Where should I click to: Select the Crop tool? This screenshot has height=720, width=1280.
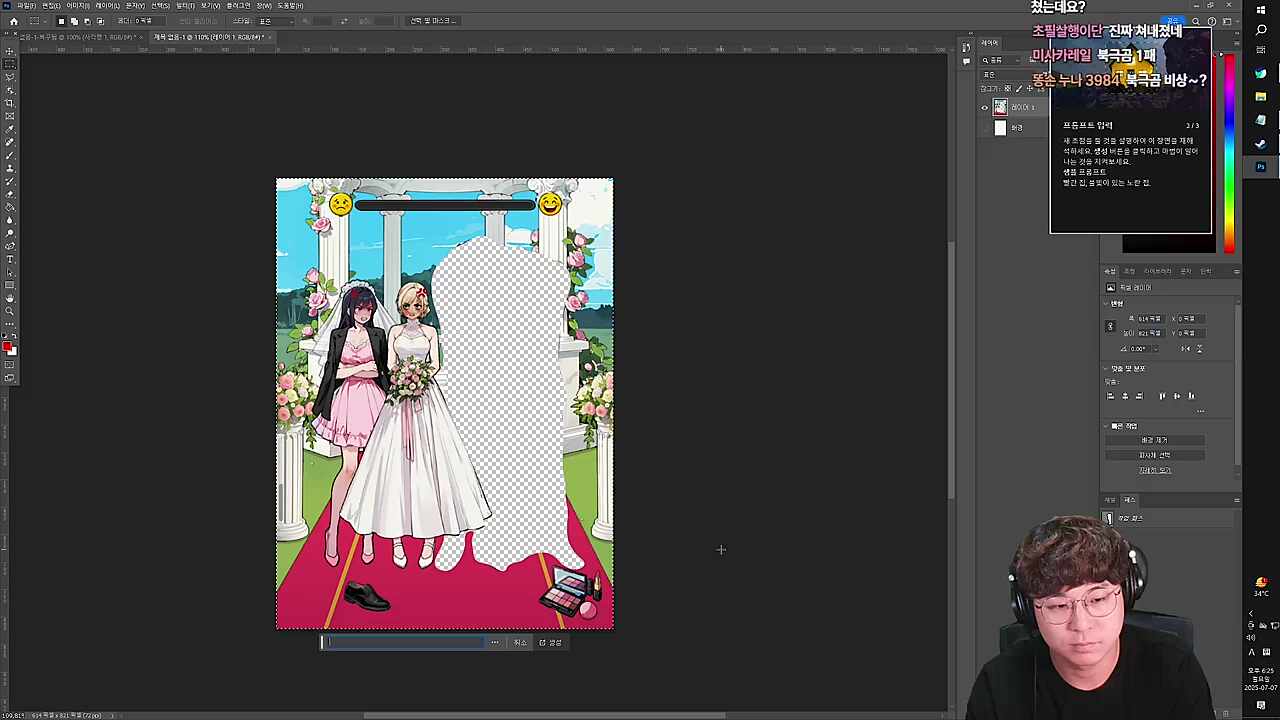[x=10, y=102]
